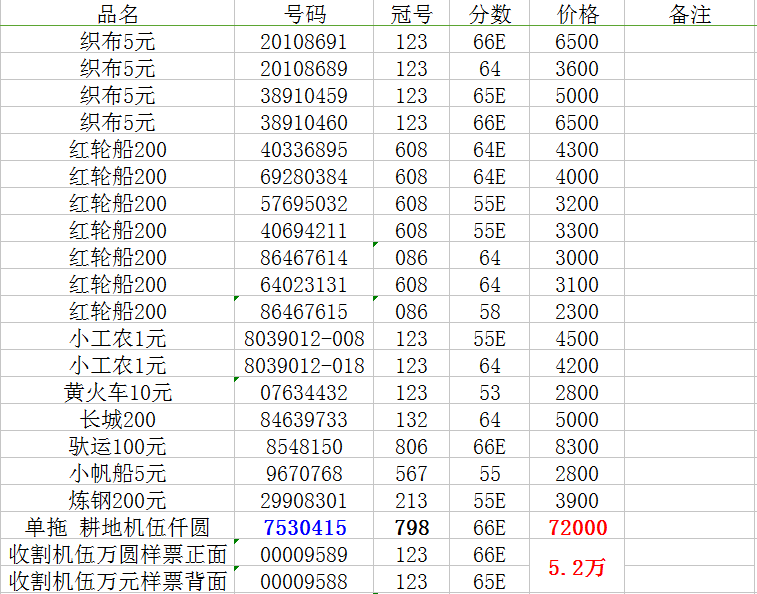Viewport: 757px width, 594px height.
Task: Select the number 00009588 cell
Action: (304, 581)
